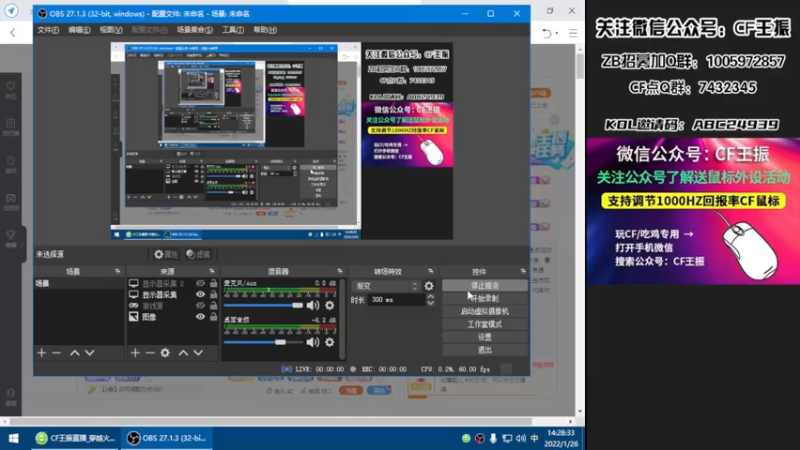Open 桌面音频 audio settings gear
Image resolution: width=800 pixels, height=450 pixels.
(330, 342)
